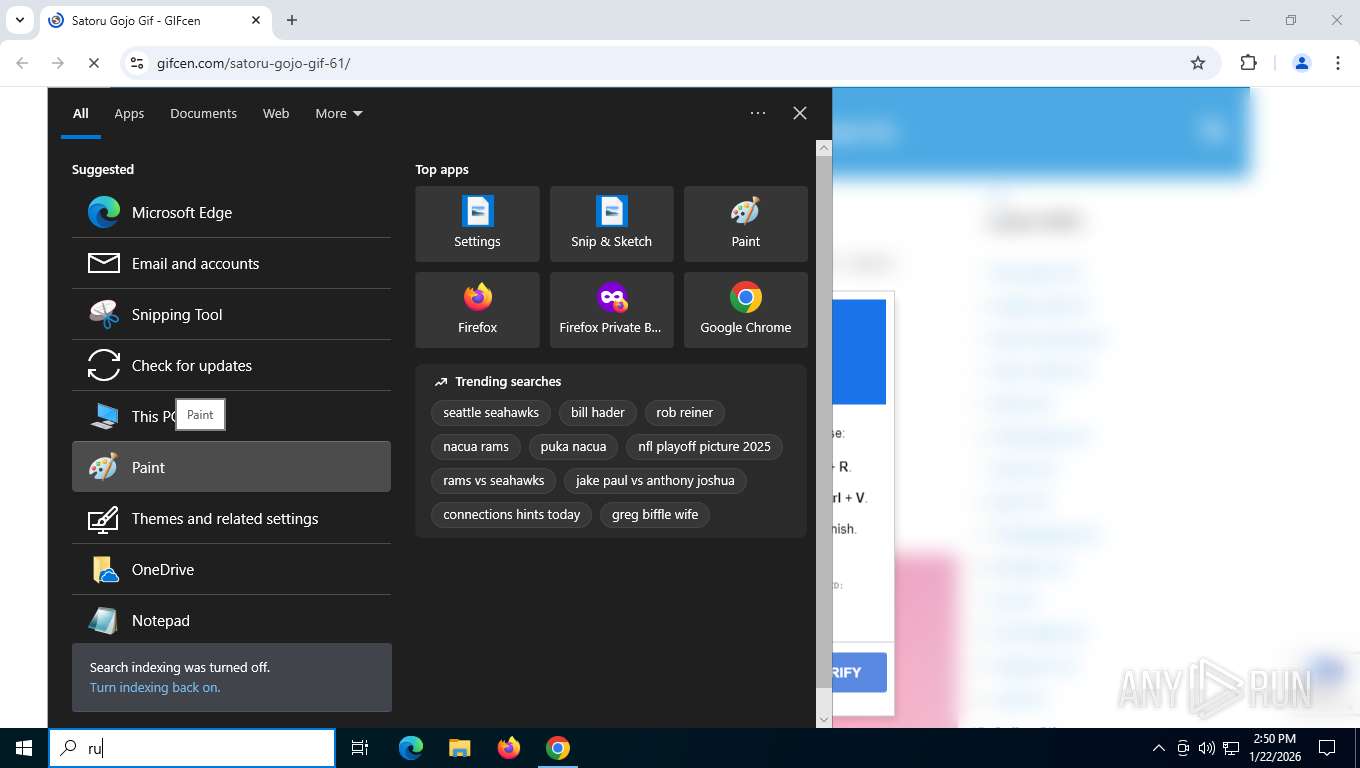This screenshot has width=1360, height=768.
Task: Launch Paint from the Suggested list
Action: pyautogui.click(x=231, y=467)
